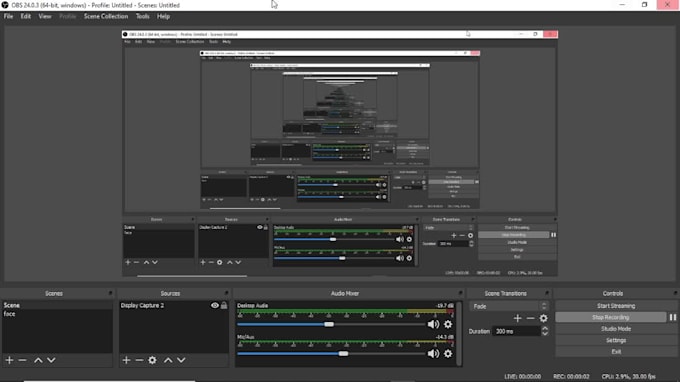
Task: Open the View menu
Action: [45, 16]
